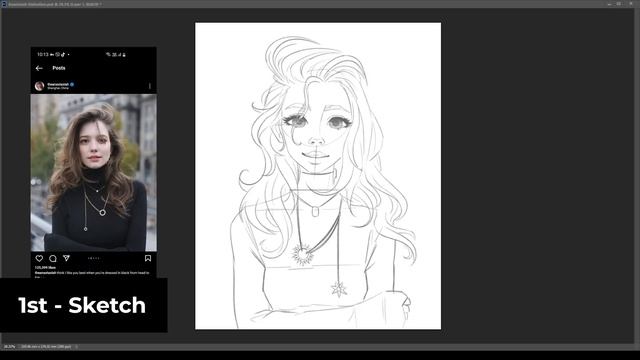Open the profile avatar in Instagram reference
Viewport: 640px width, 360px height.
(40, 86)
